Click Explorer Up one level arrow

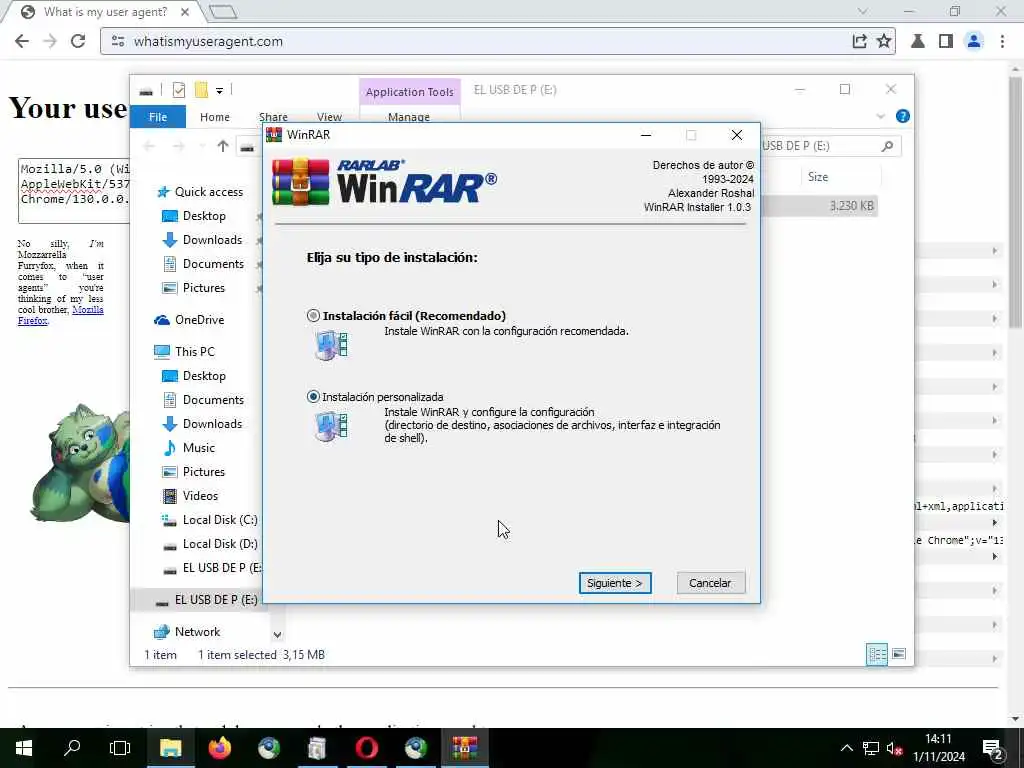point(223,146)
